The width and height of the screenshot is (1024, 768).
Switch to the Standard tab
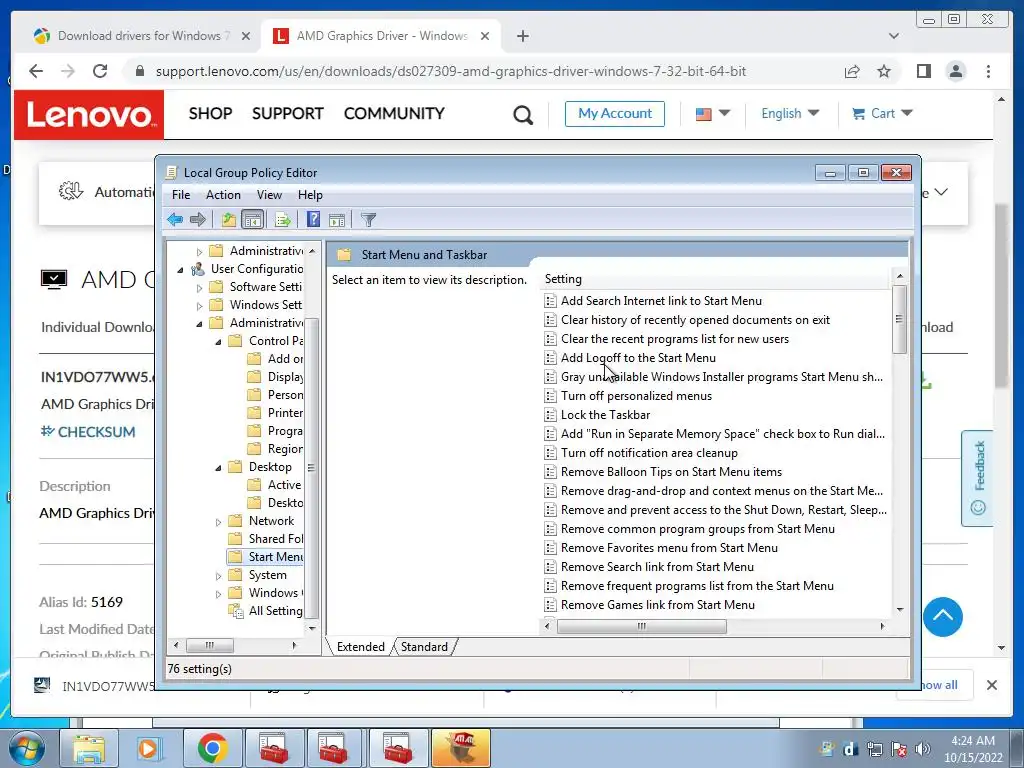tap(424, 647)
